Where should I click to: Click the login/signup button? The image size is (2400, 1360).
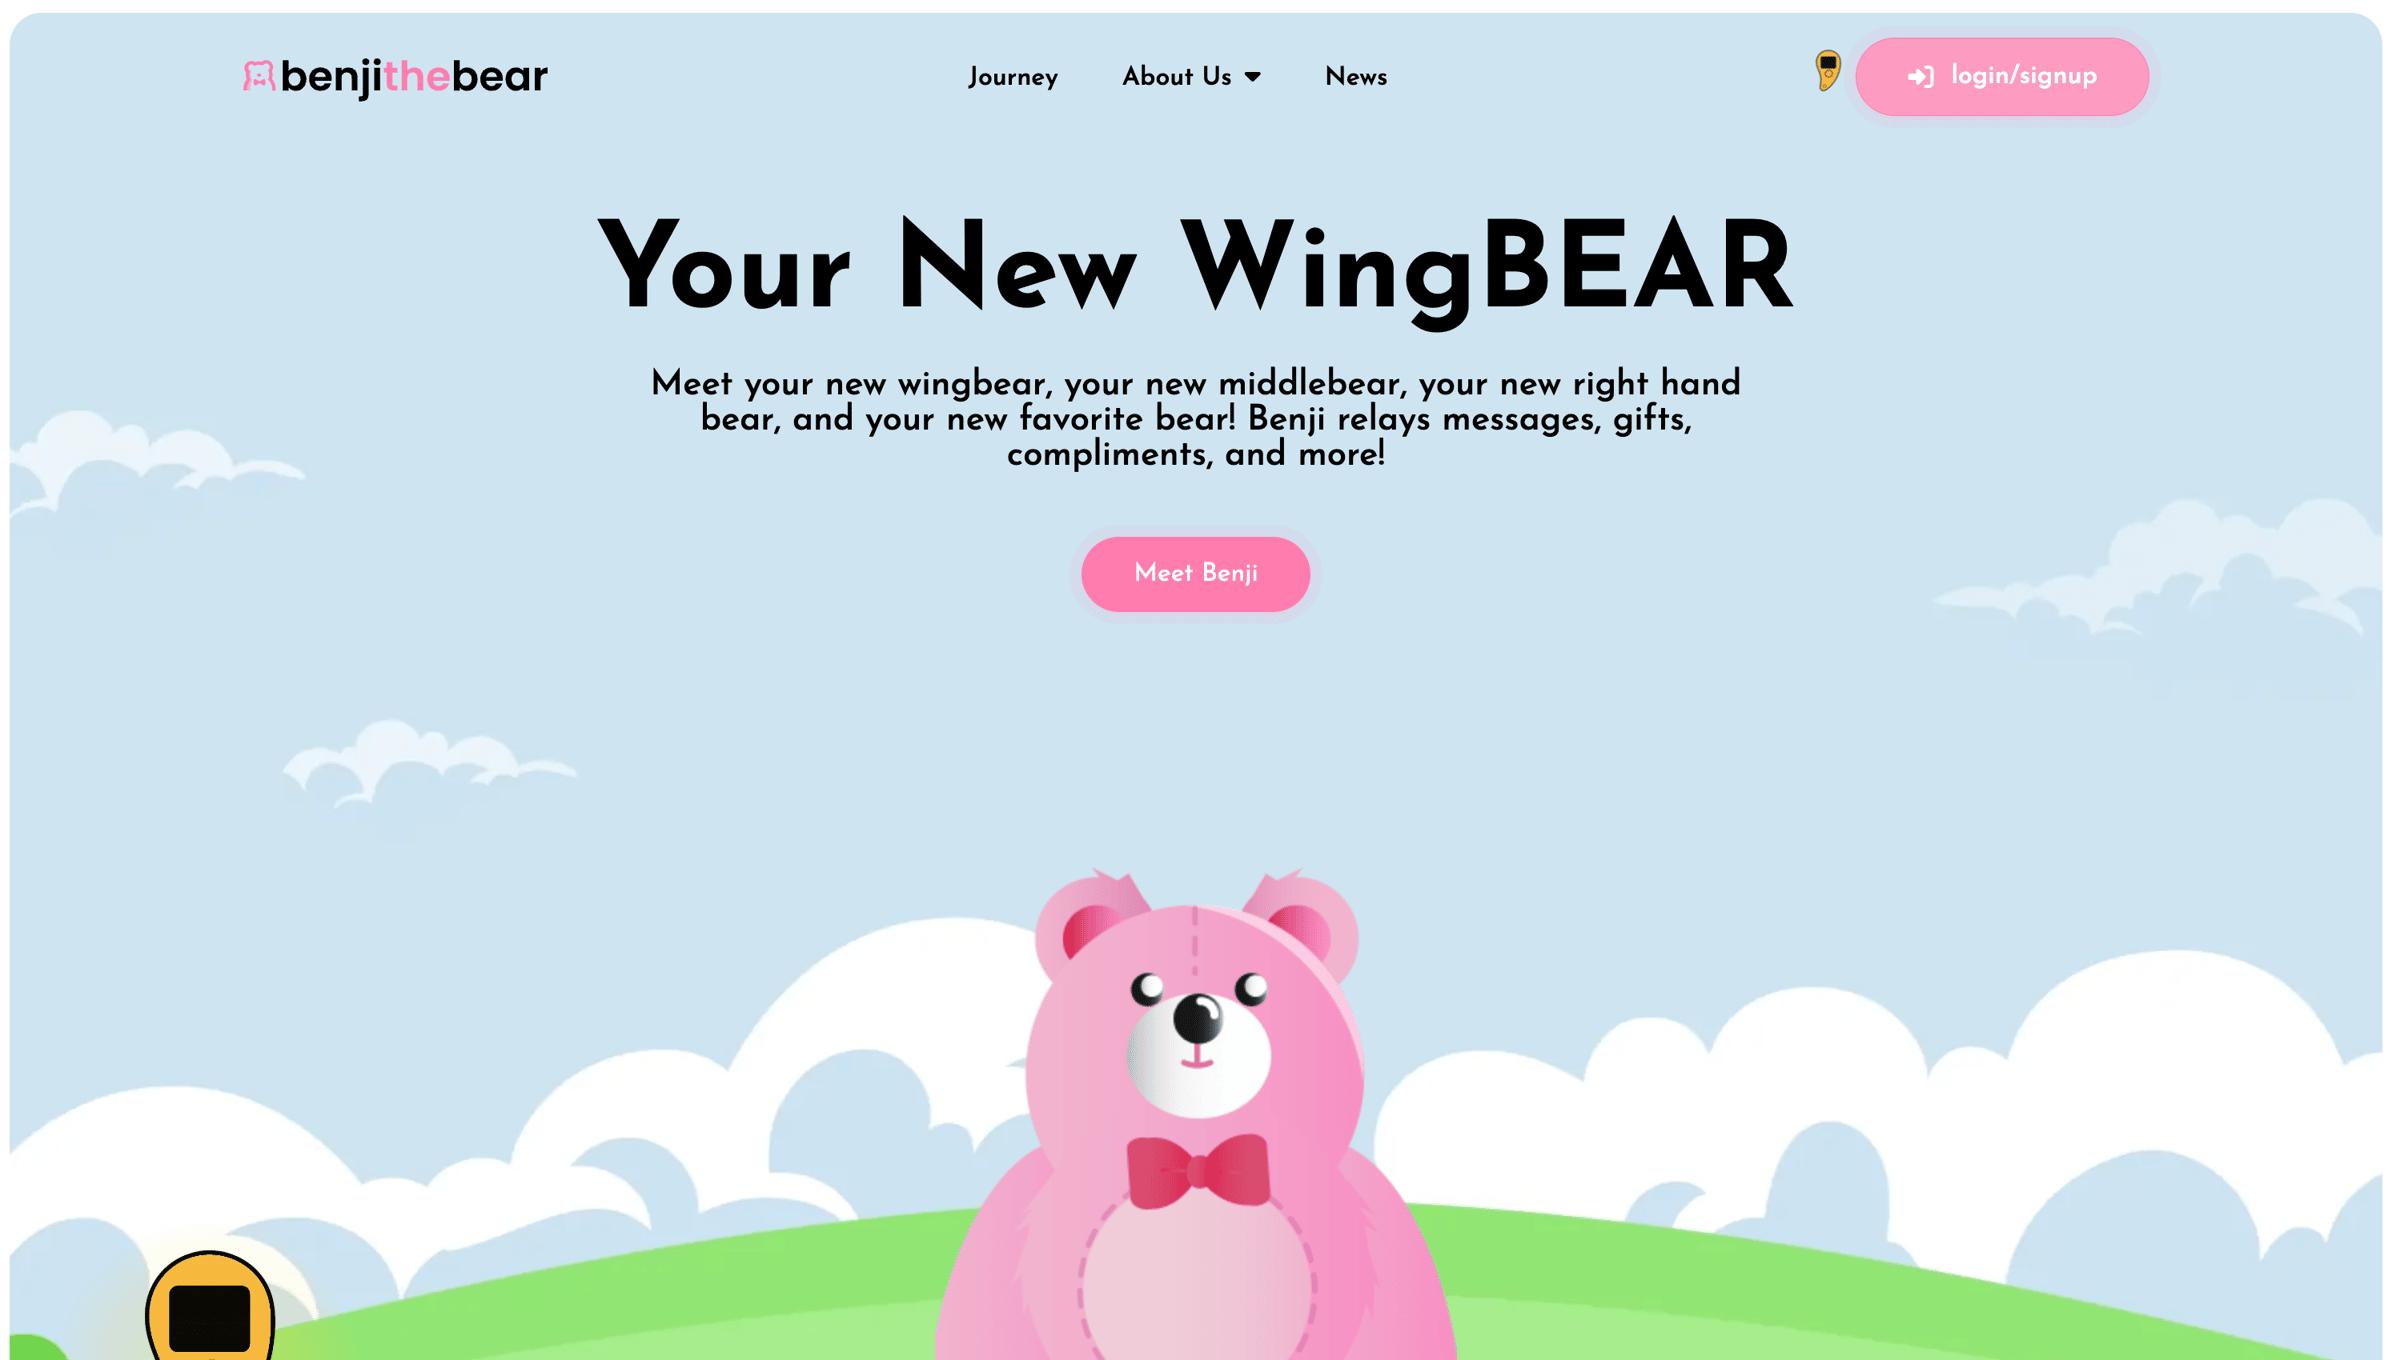2001,77
